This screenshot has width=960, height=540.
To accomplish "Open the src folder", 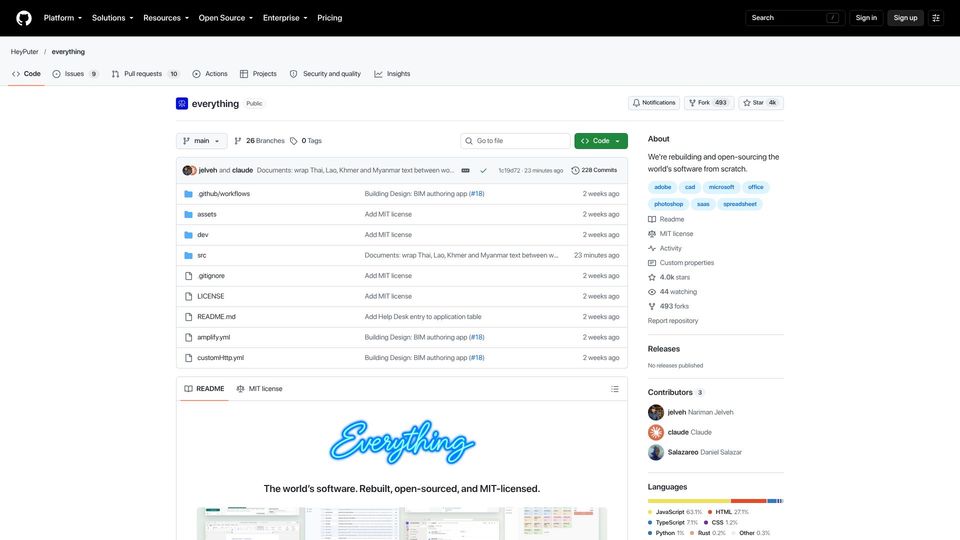I will 201,255.
